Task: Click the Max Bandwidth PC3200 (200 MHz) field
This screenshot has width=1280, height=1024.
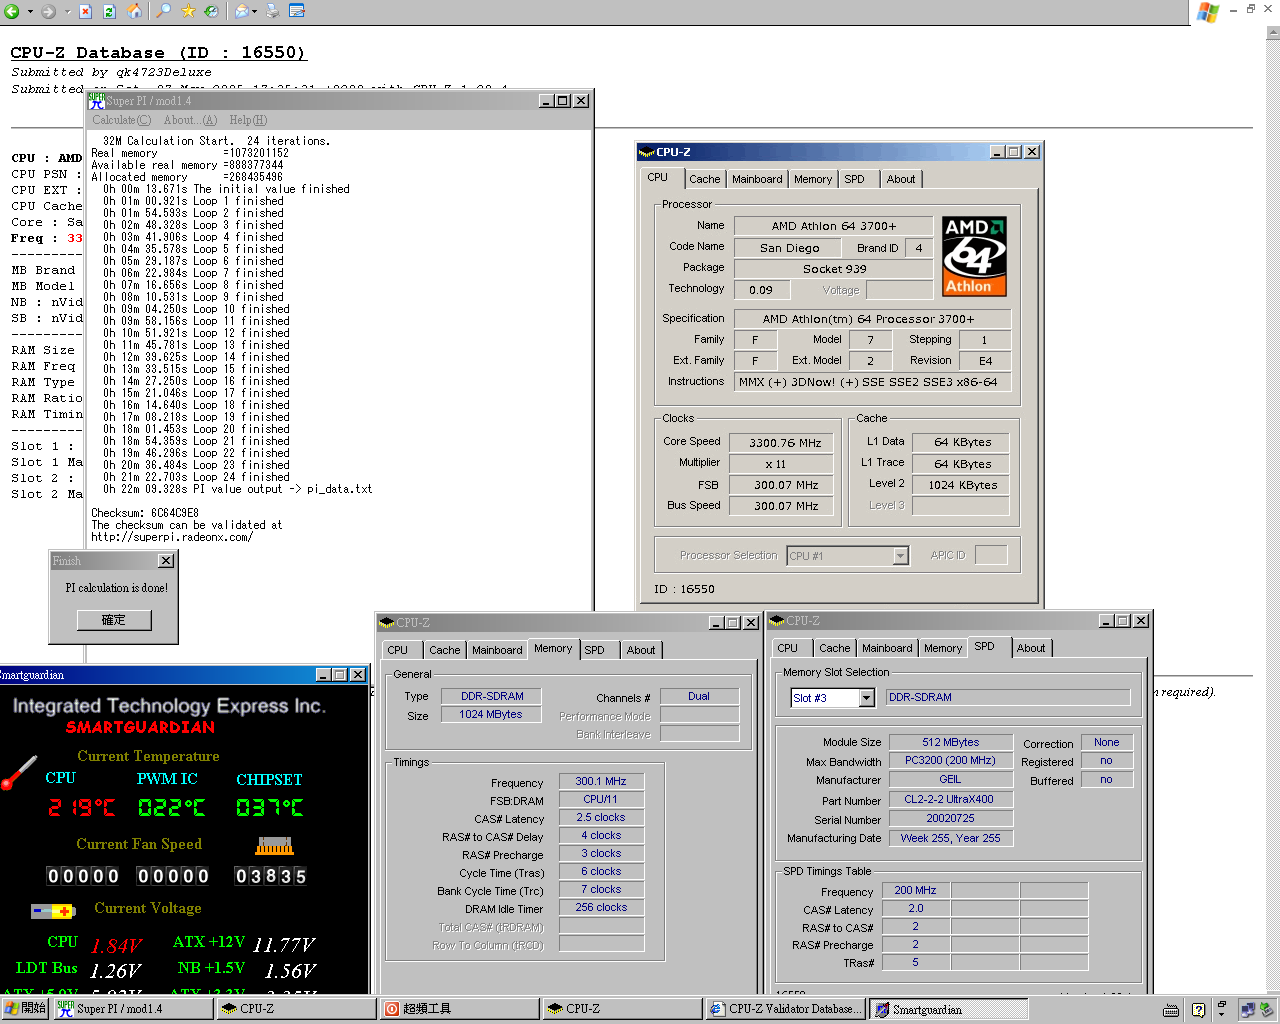Action: (x=950, y=761)
